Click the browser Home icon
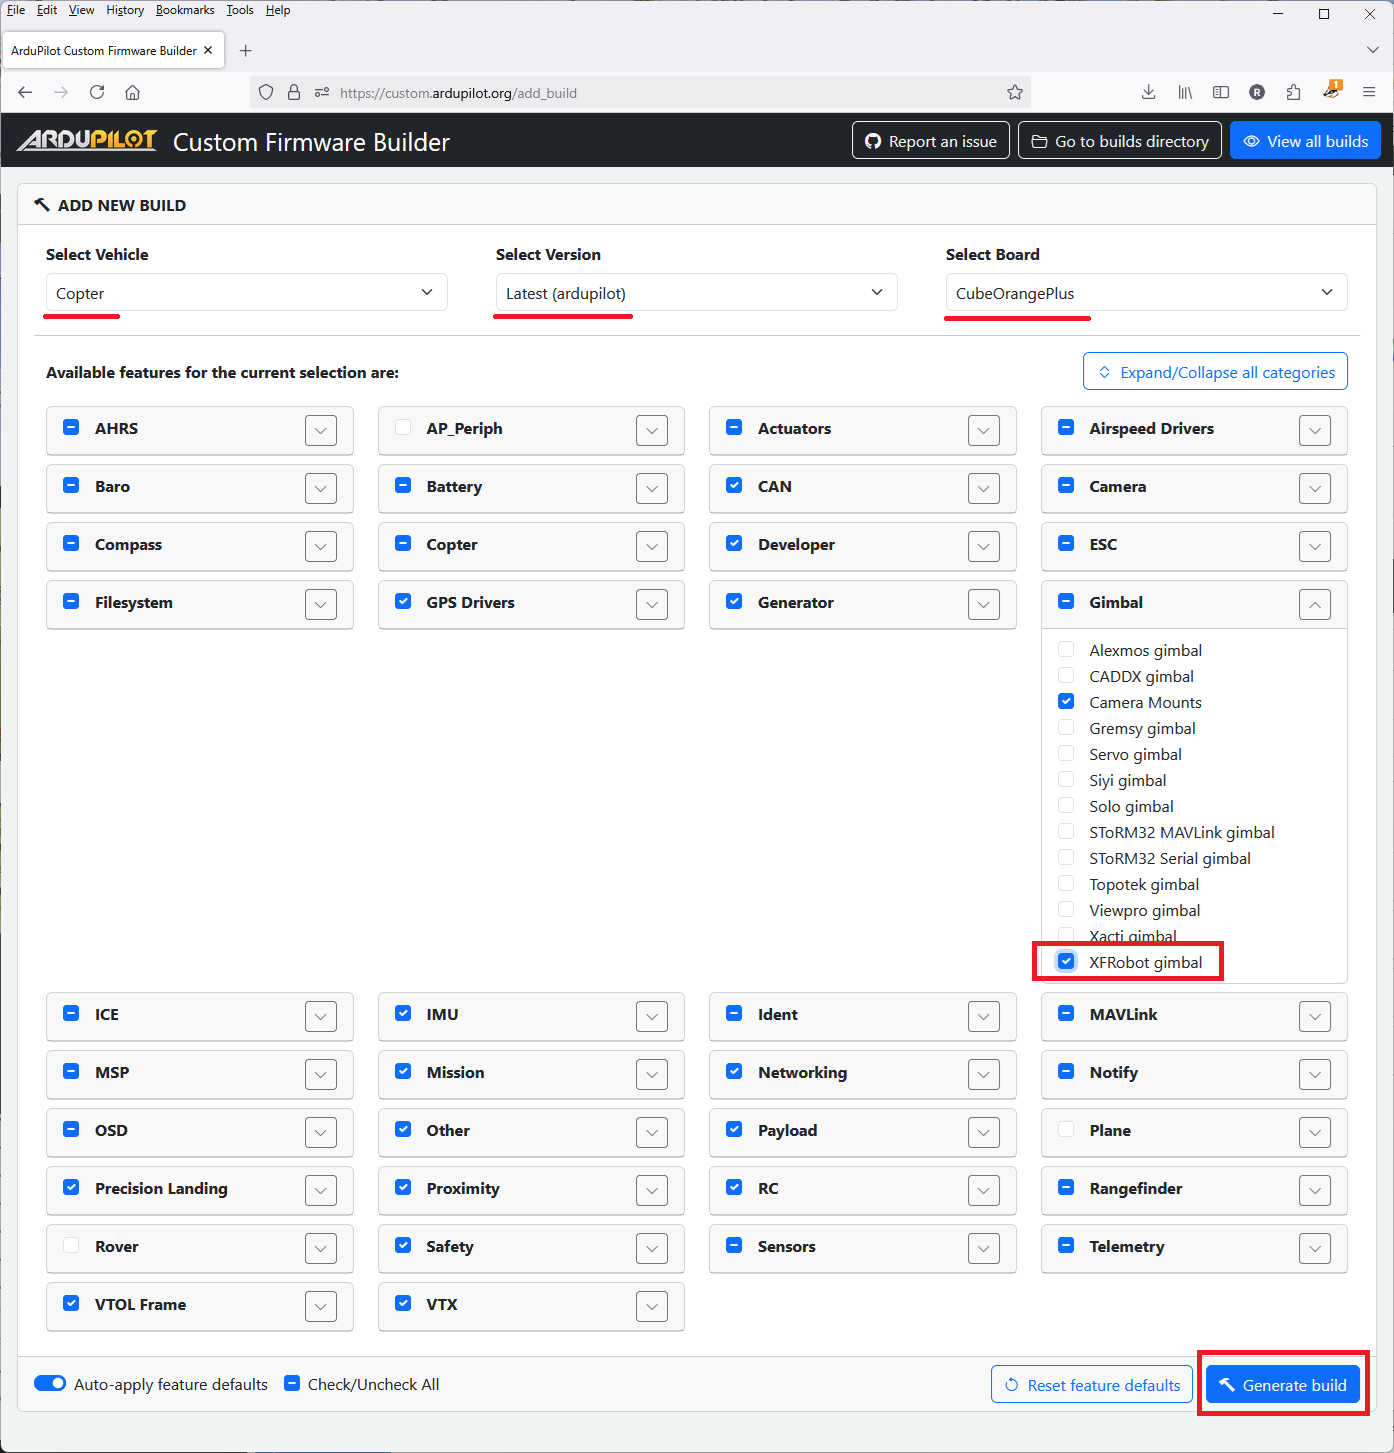 coord(132,92)
